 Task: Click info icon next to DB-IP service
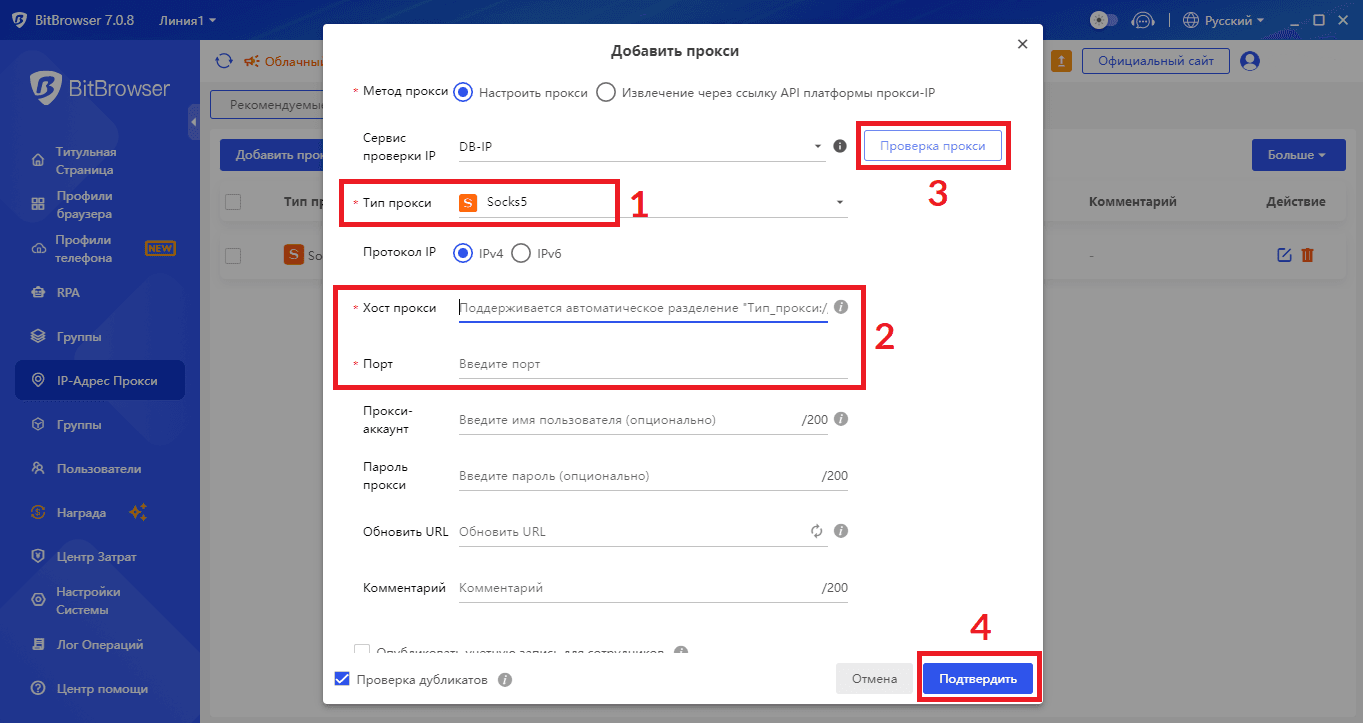840,146
